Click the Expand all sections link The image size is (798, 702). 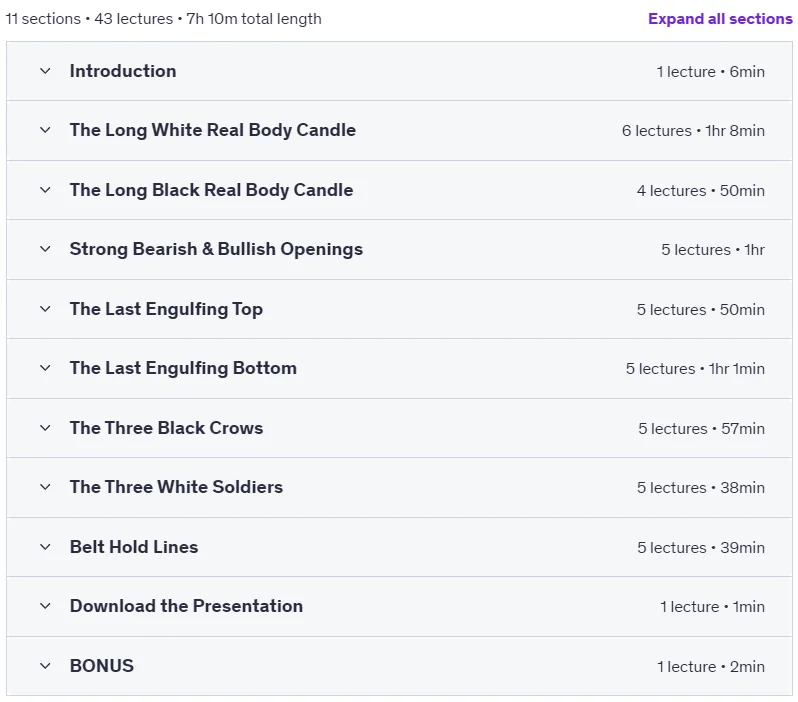tap(720, 19)
